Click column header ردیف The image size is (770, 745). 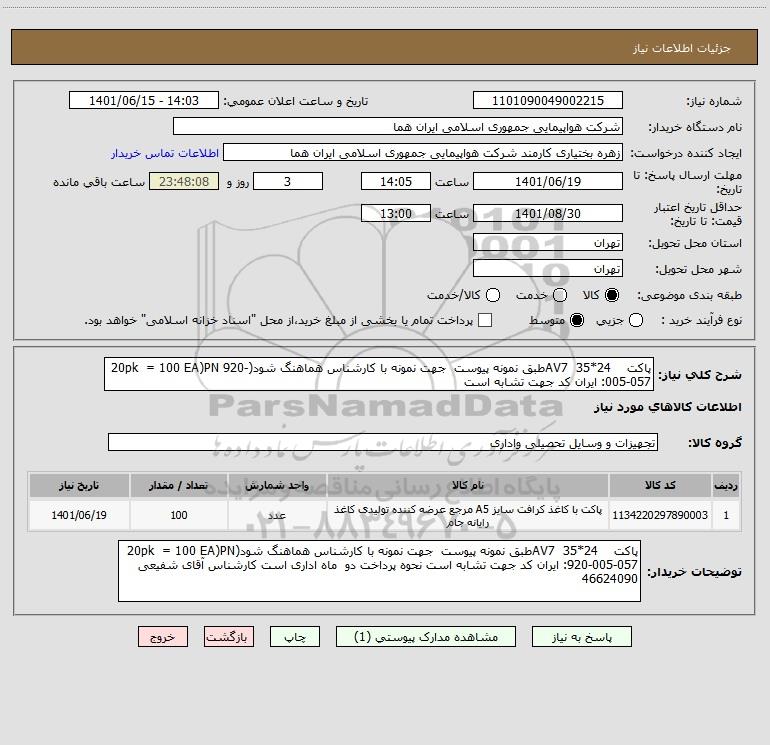[x=726, y=485]
